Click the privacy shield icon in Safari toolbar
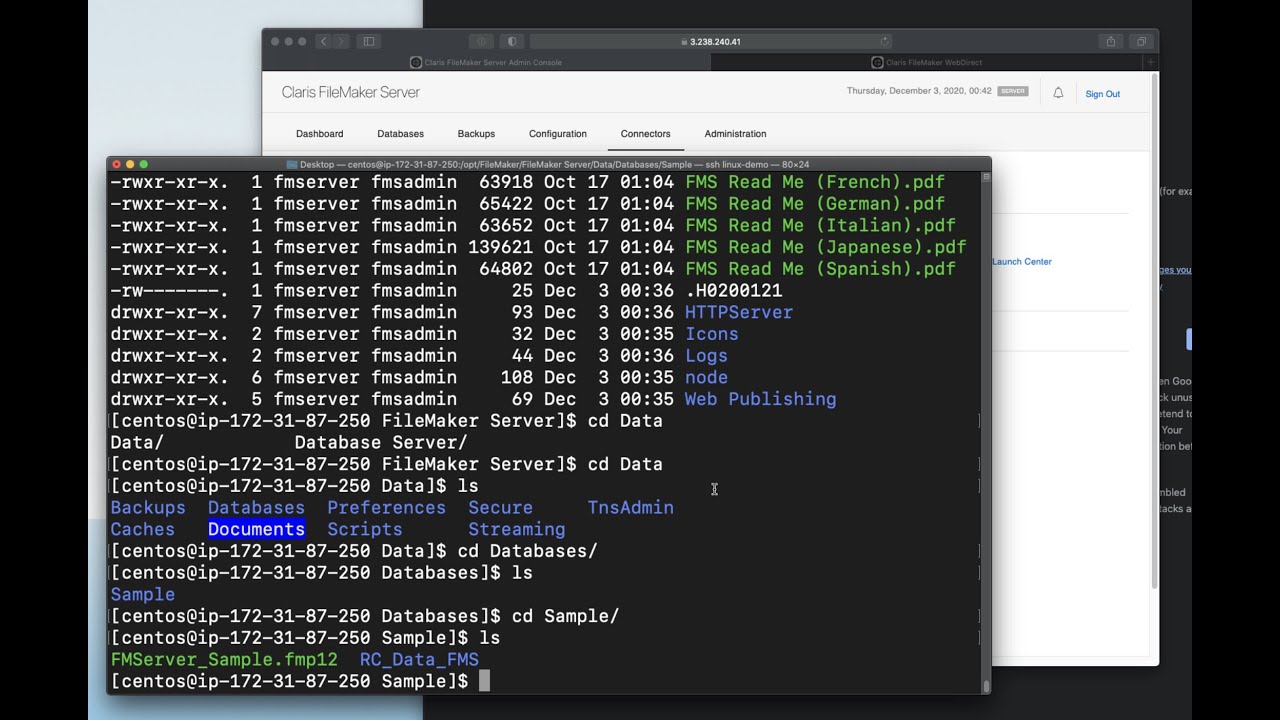Viewport: 1280px width, 720px height. pyautogui.click(x=513, y=41)
